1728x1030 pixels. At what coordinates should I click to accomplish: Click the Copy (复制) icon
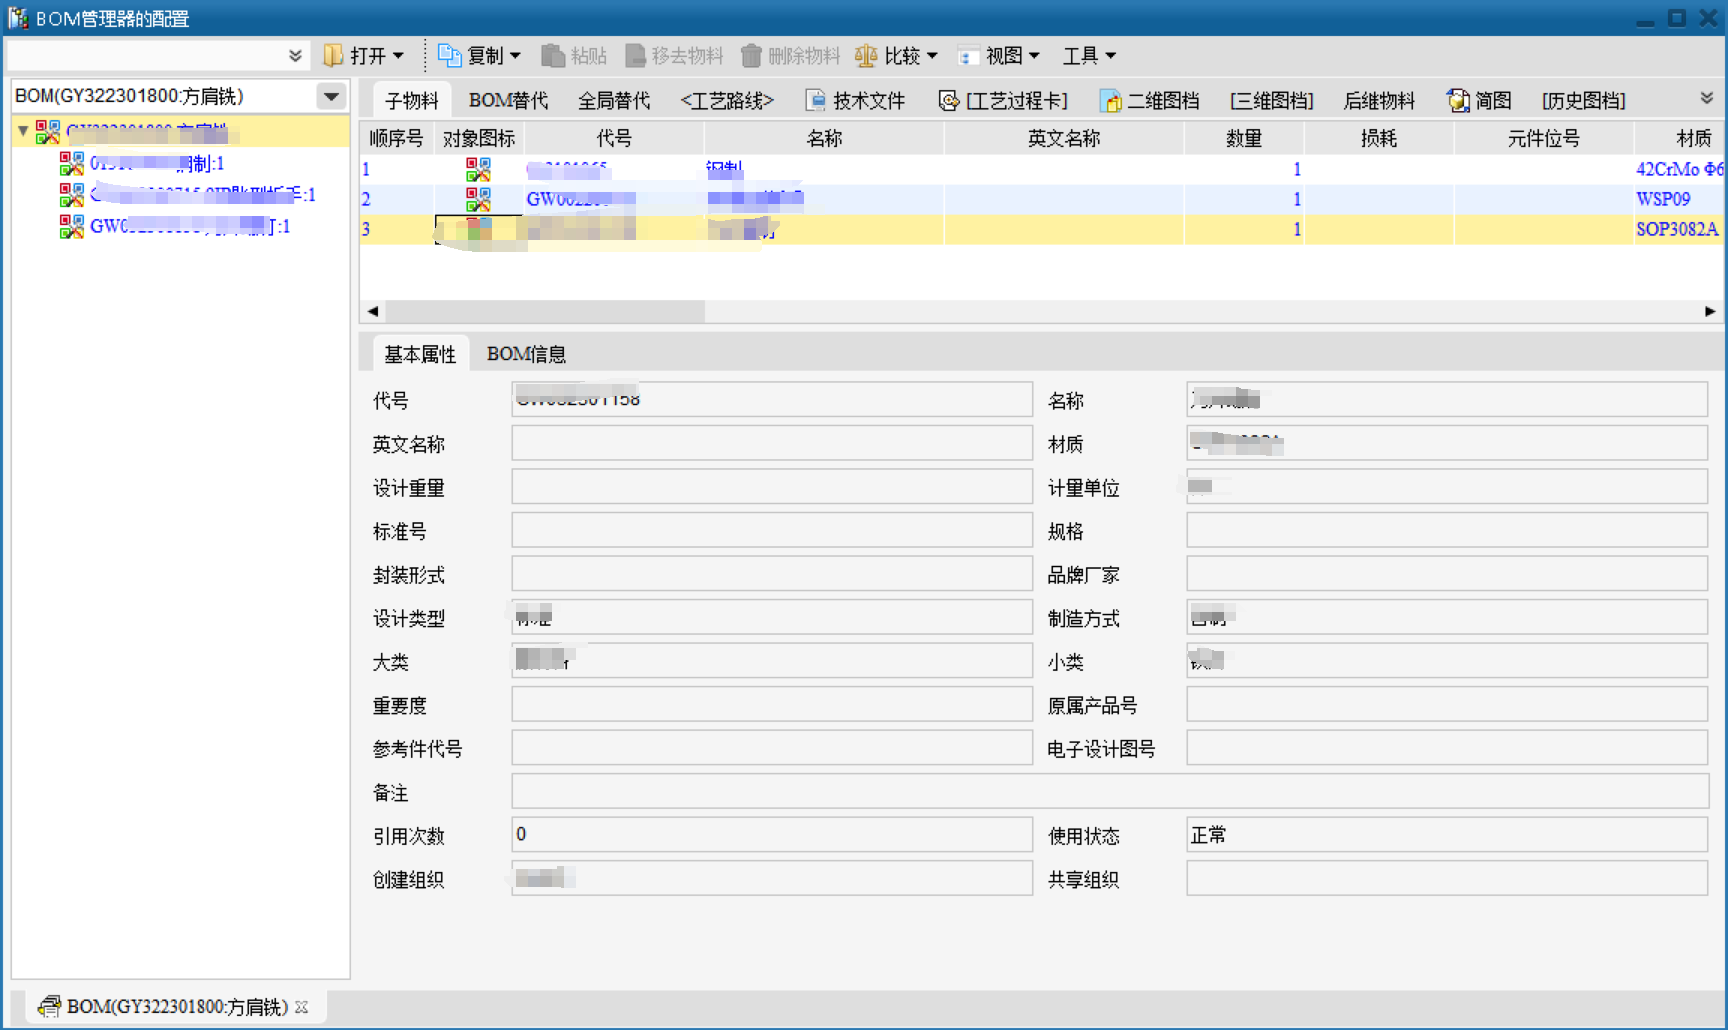click(x=450, y=56)
